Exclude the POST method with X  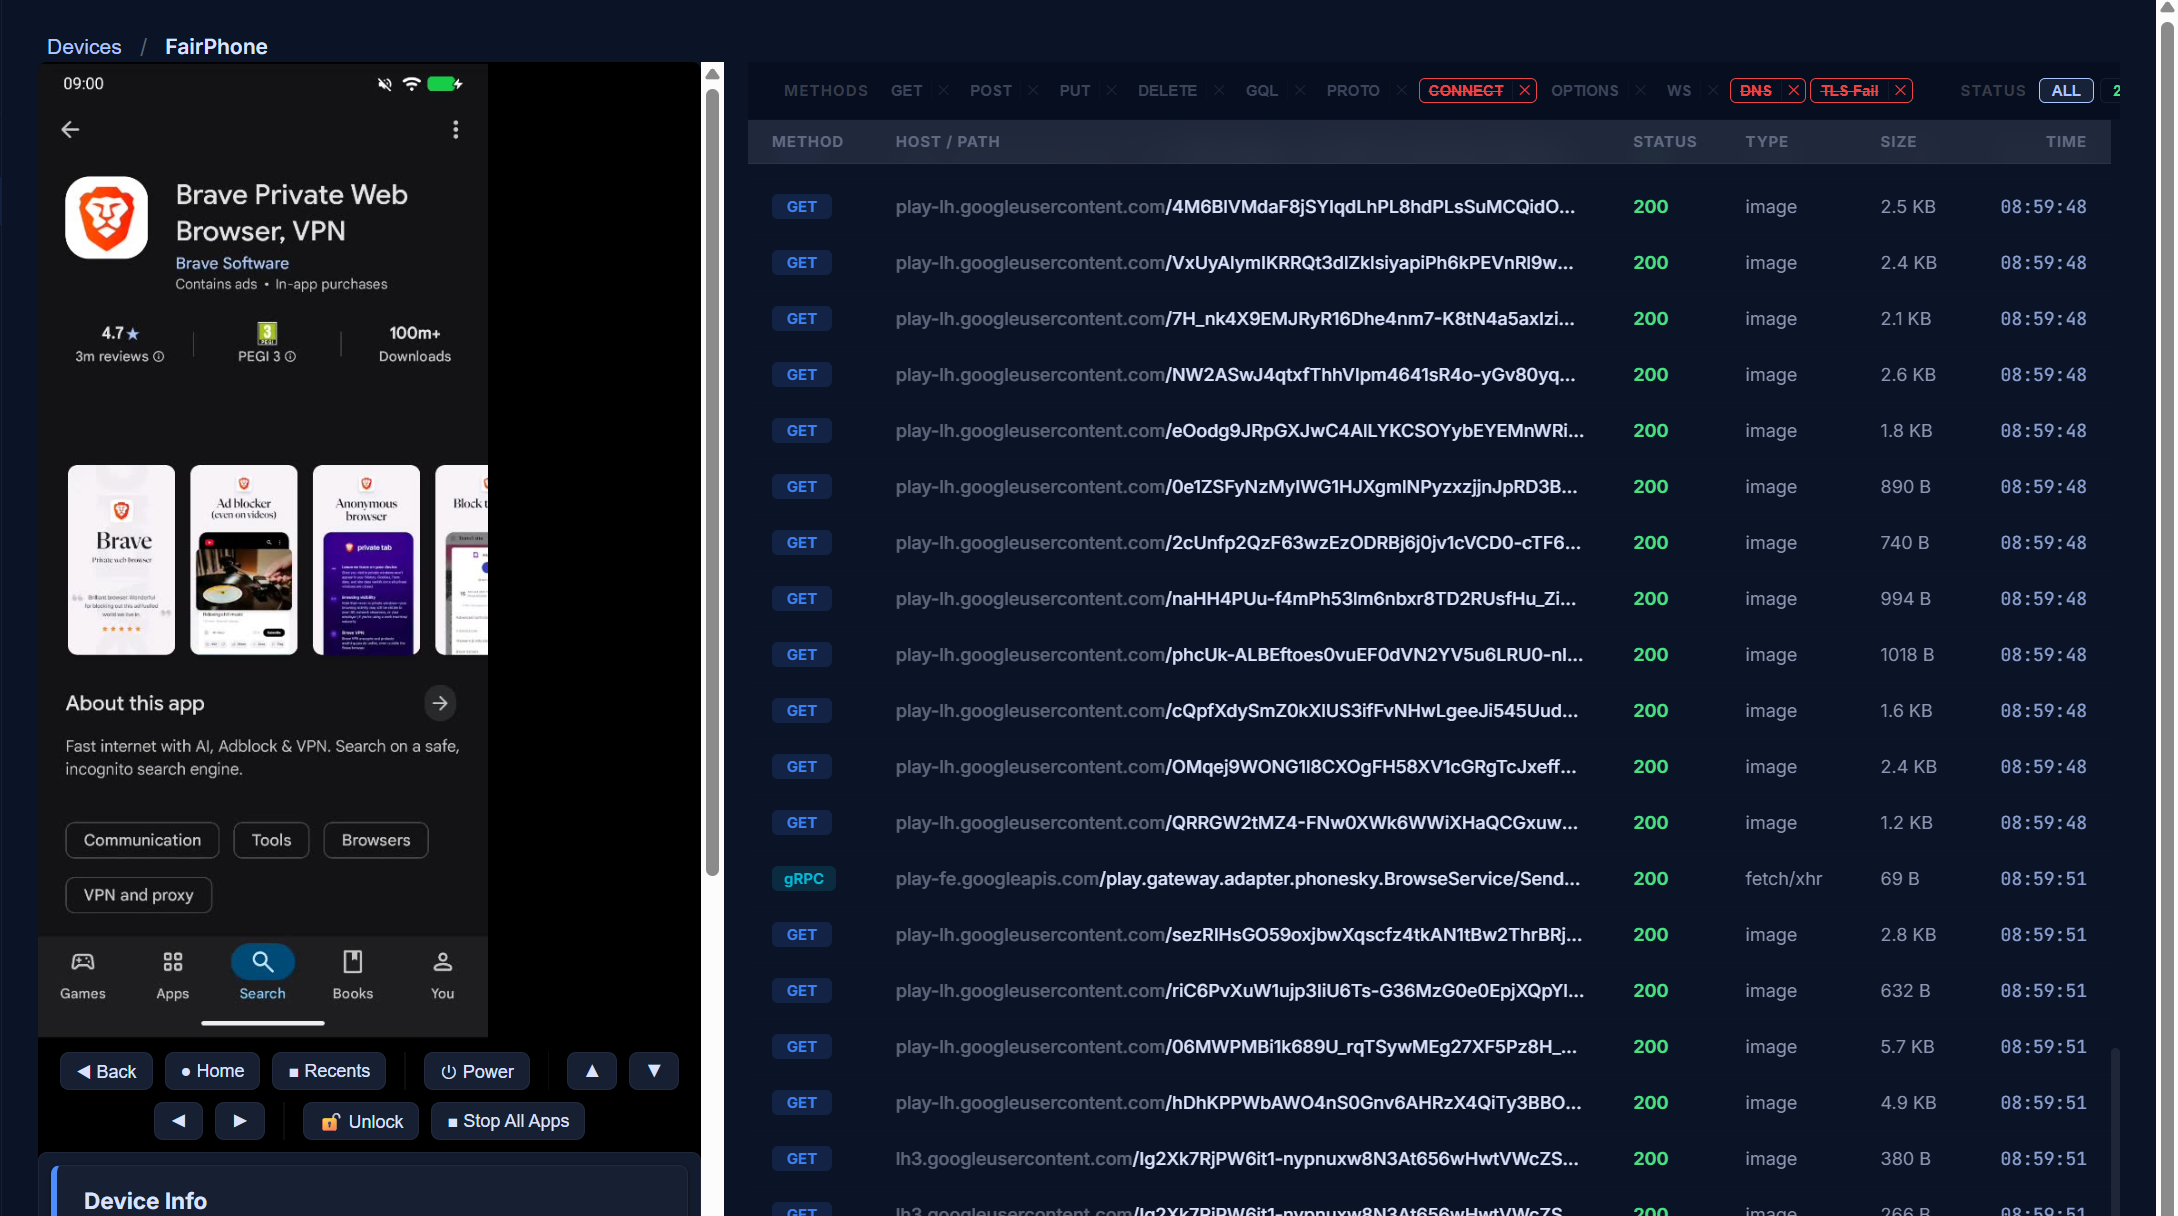click(x=1033, y=91)
